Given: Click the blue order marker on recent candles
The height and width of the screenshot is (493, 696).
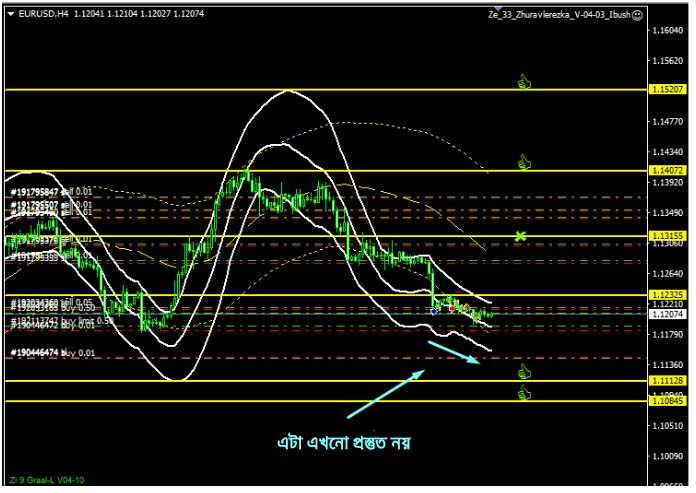Looking at the screenshot, I should click(433, 311).
